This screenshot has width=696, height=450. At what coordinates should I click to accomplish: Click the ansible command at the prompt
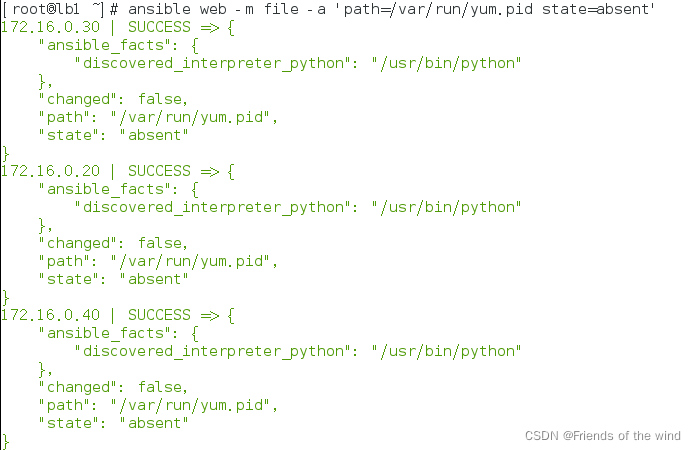click(392, 9)
